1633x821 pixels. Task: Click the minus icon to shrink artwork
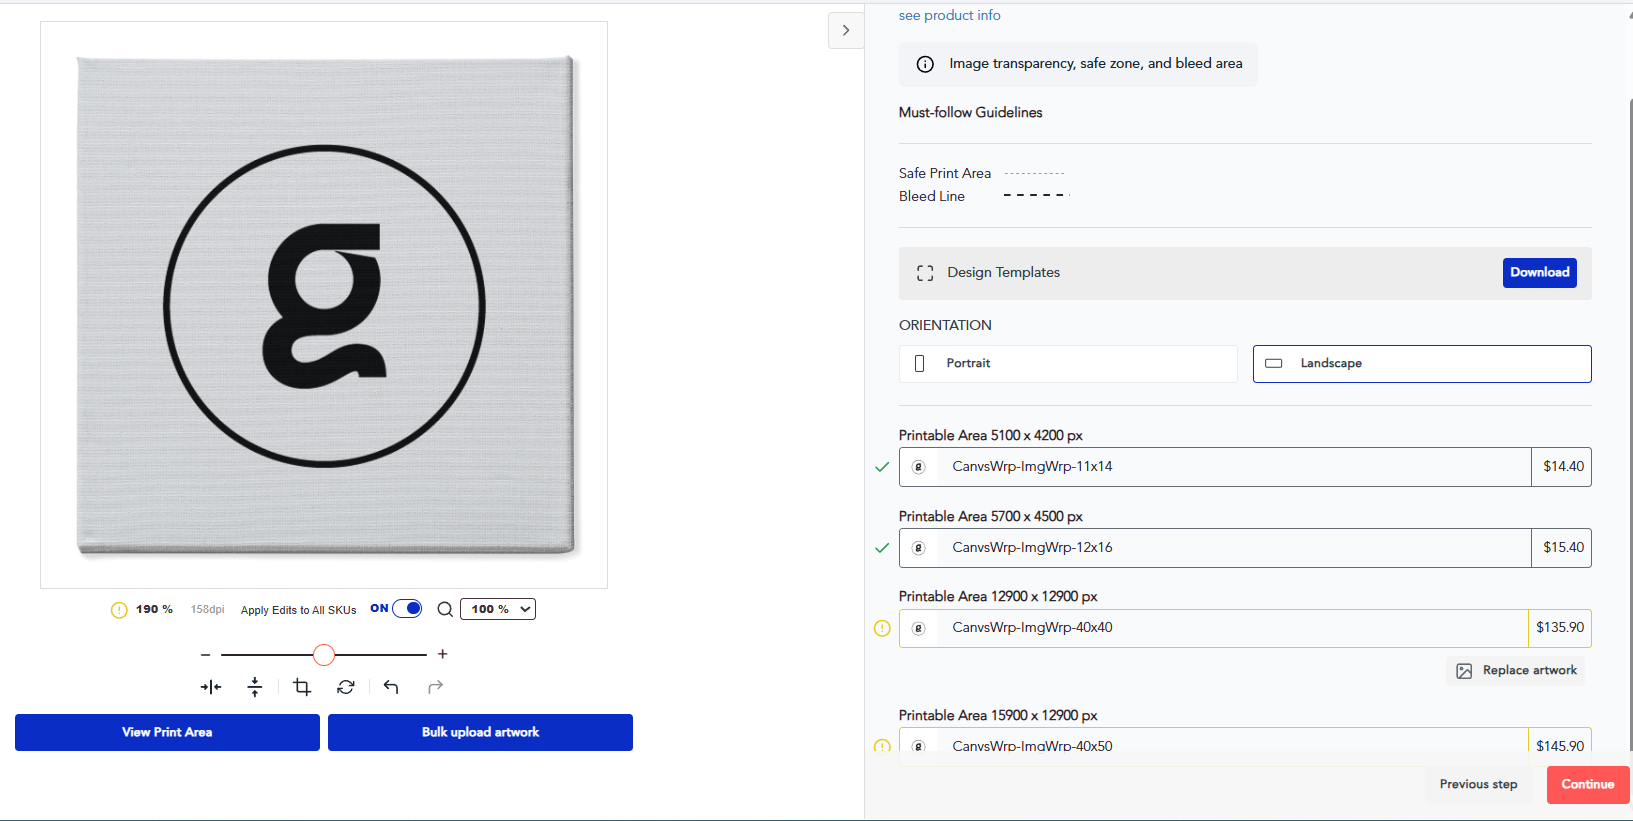205,654
